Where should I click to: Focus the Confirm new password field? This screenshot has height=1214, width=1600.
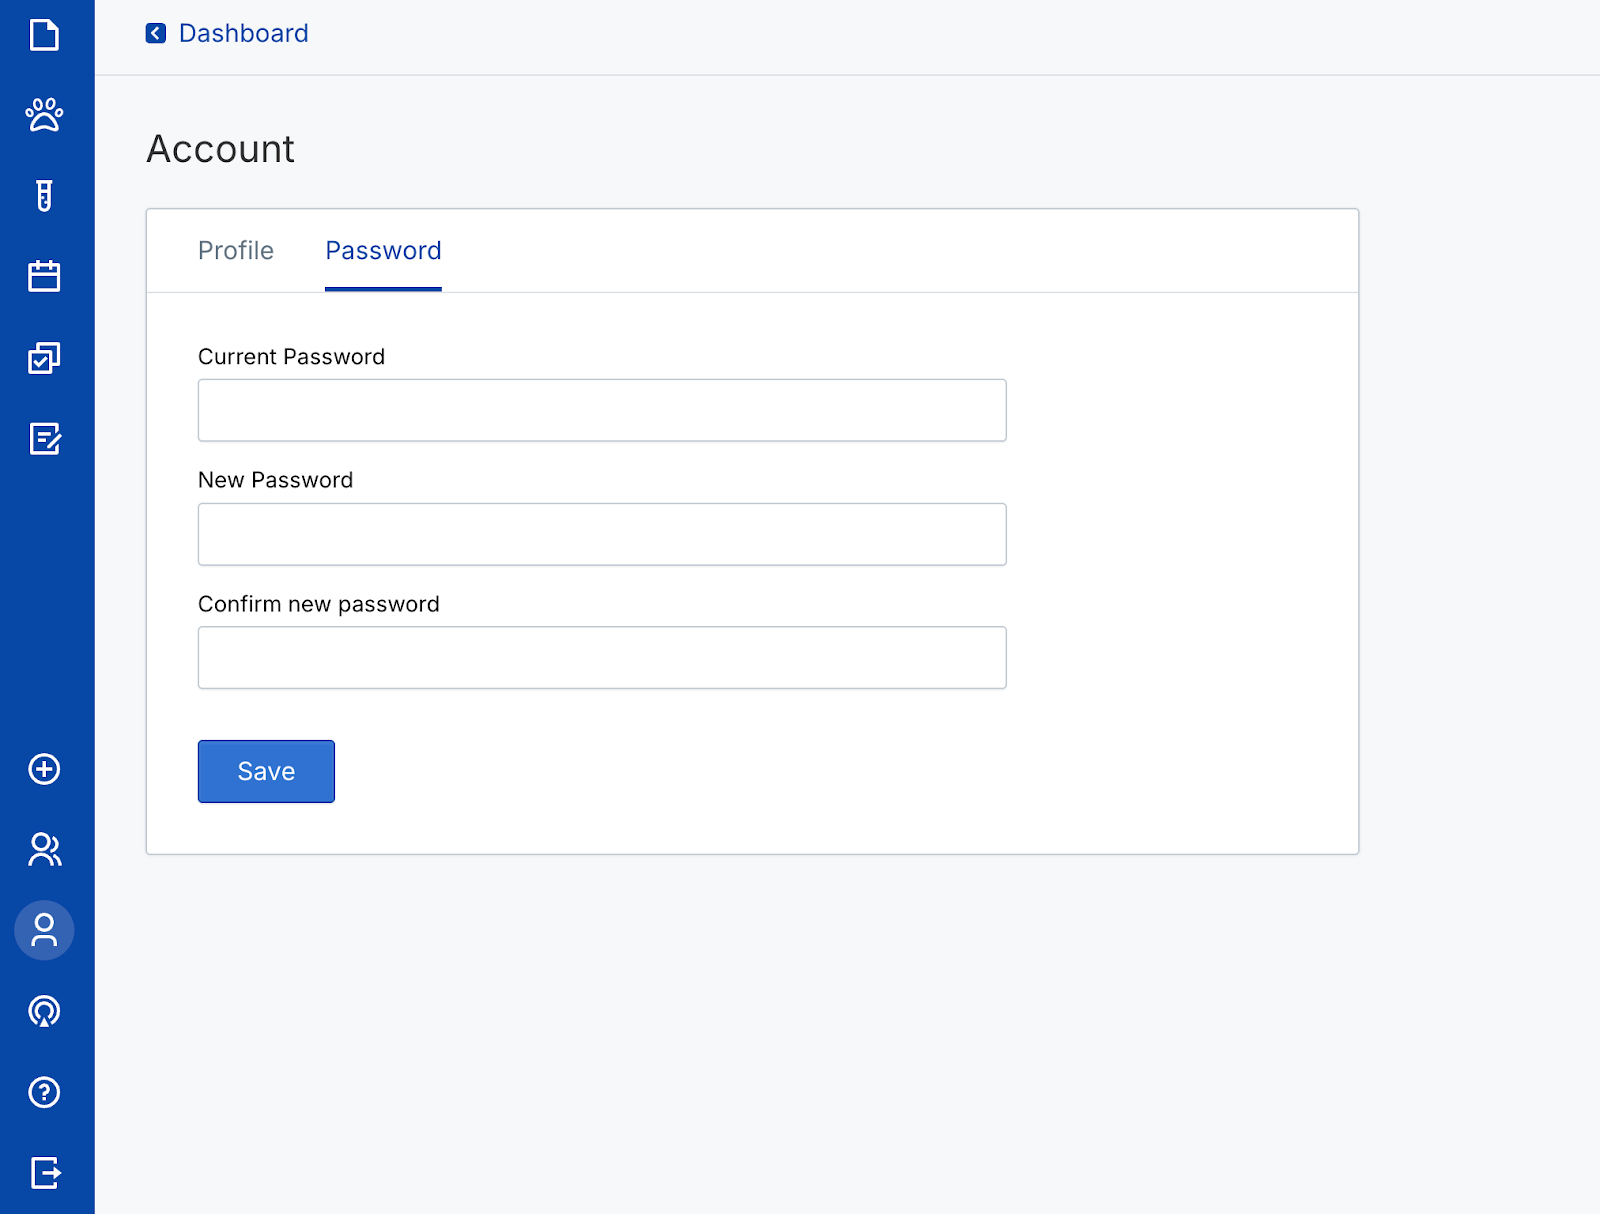(x=602, y=658)
